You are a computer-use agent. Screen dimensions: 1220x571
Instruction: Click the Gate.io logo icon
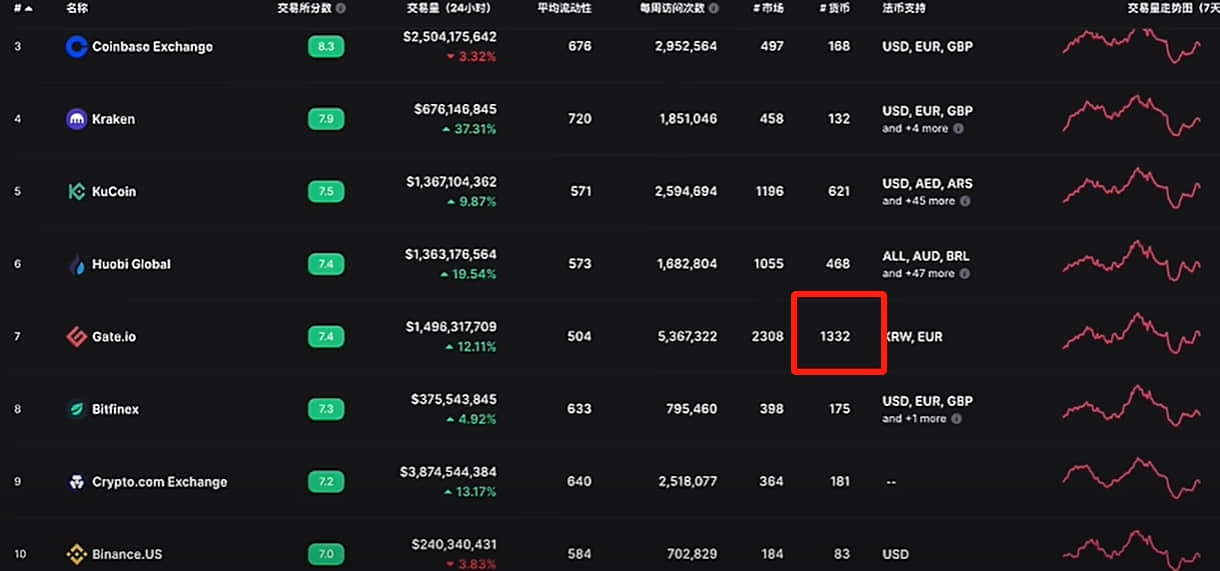tap(76, 337)
